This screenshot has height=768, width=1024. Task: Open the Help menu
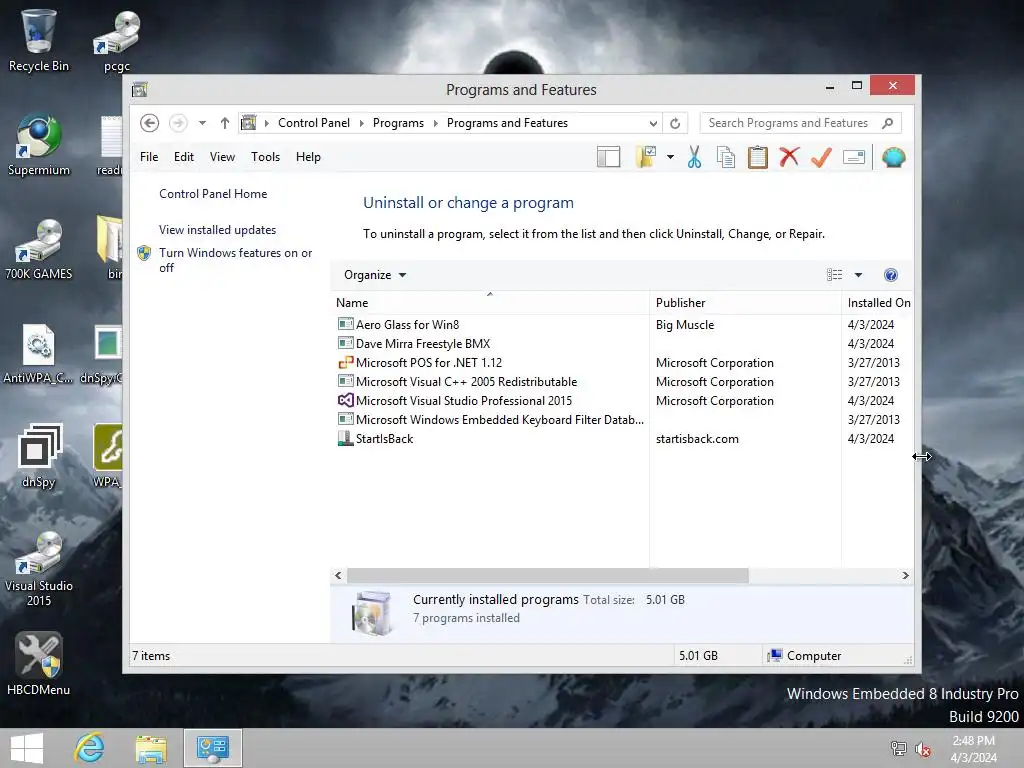(x=308, y=157)
